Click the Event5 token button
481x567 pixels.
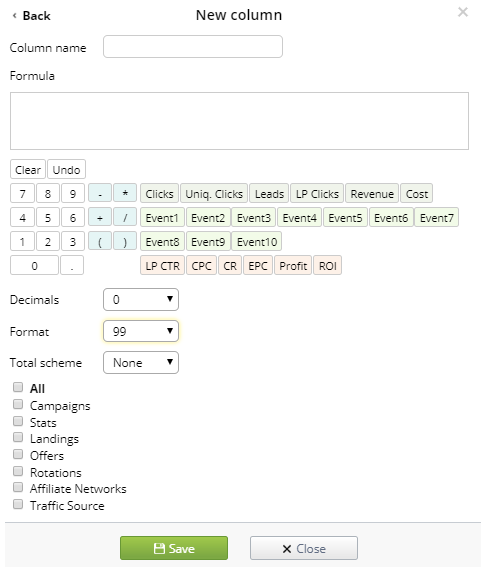(345, 217)
